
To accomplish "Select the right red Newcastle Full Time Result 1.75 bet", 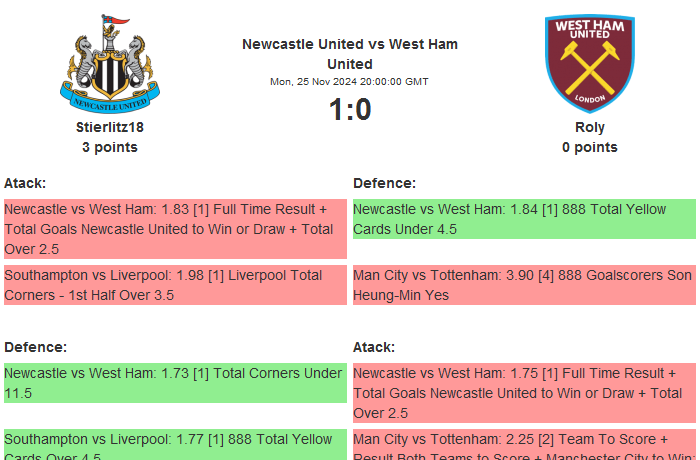I will [524, 393].
